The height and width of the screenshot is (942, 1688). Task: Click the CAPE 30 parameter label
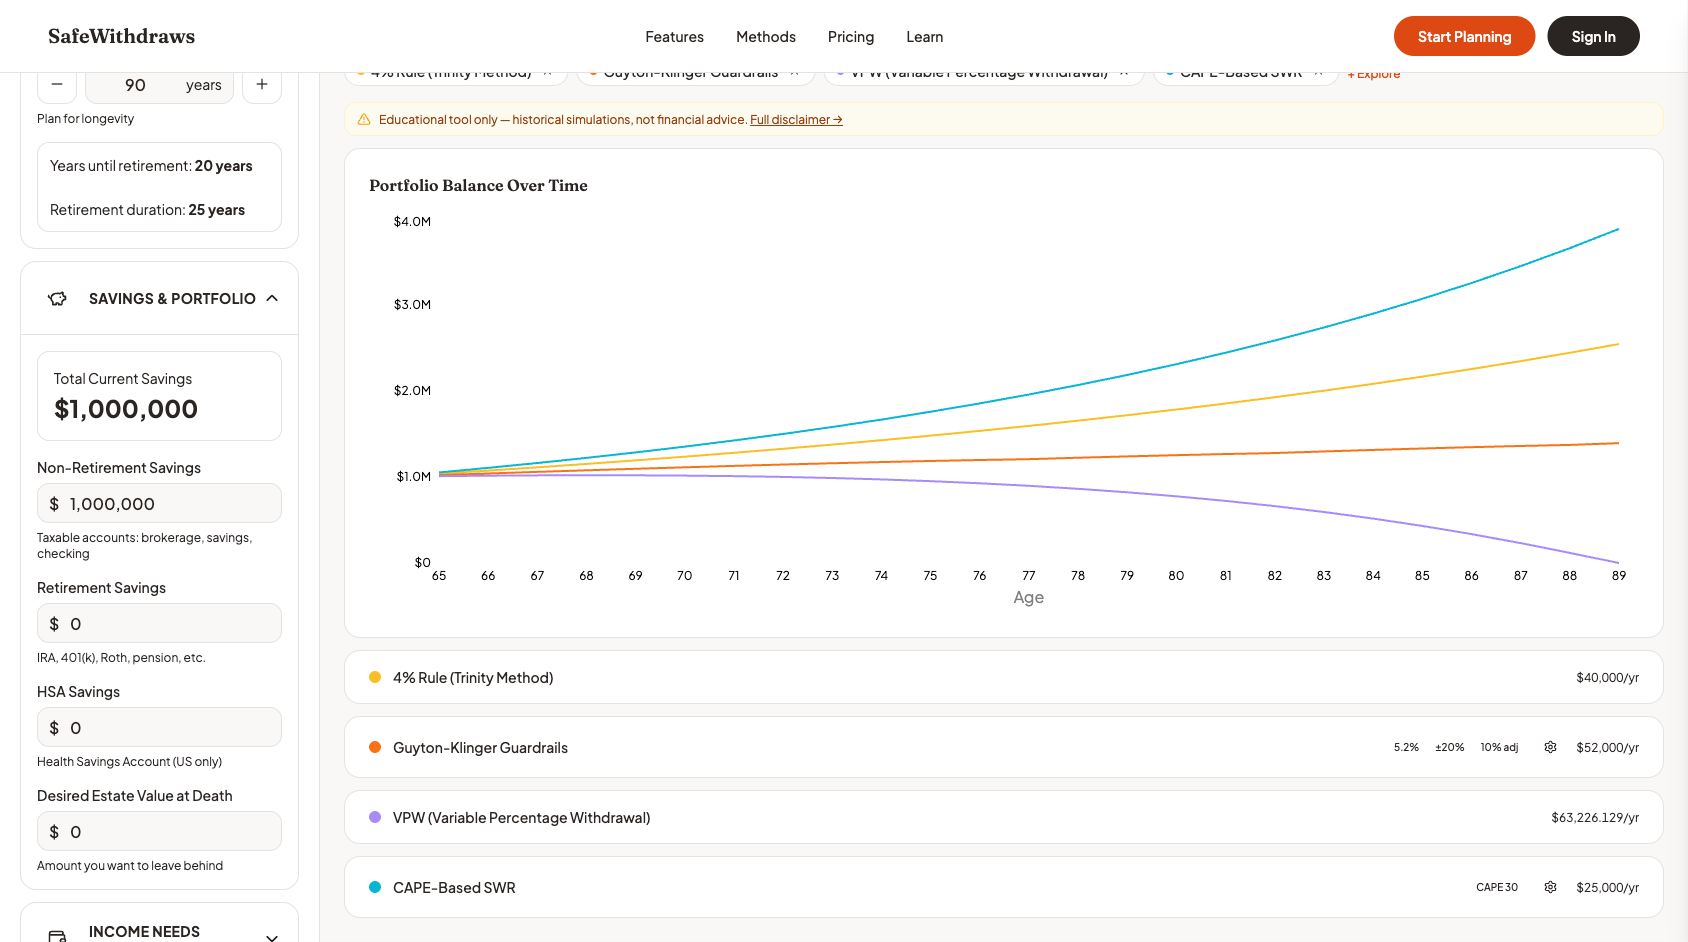pyautogui.click(x=1497, y=888)
